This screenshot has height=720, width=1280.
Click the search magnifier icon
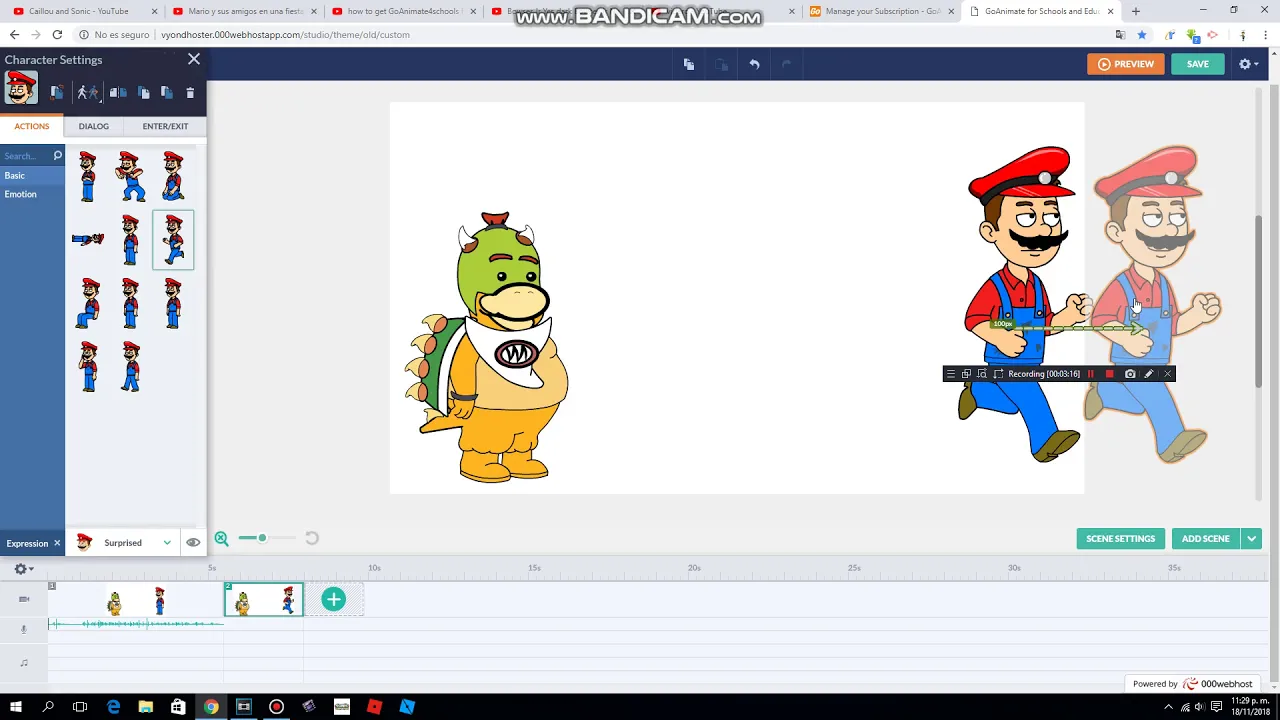click(x=58, y=155)
